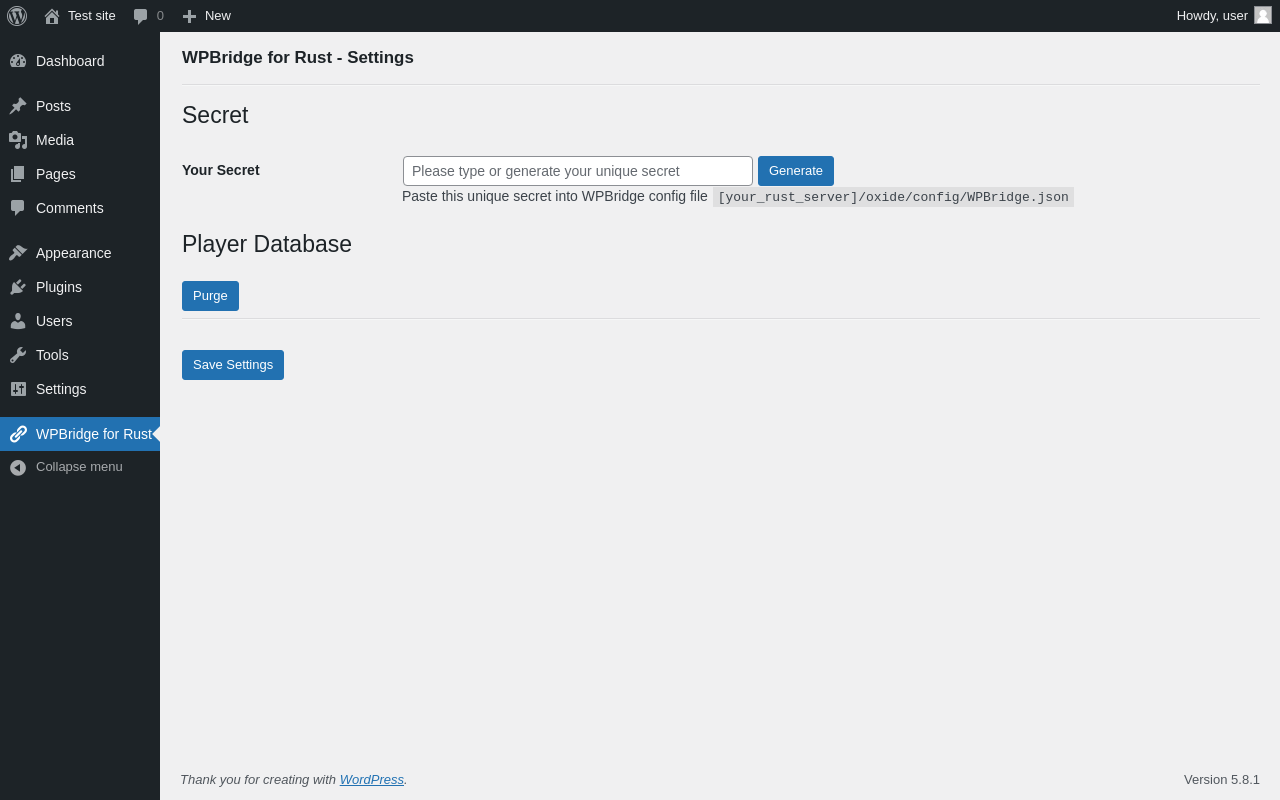Click the Tools wrench icon
This screenshot has height=800, width=1280.
tap(18, 355)
